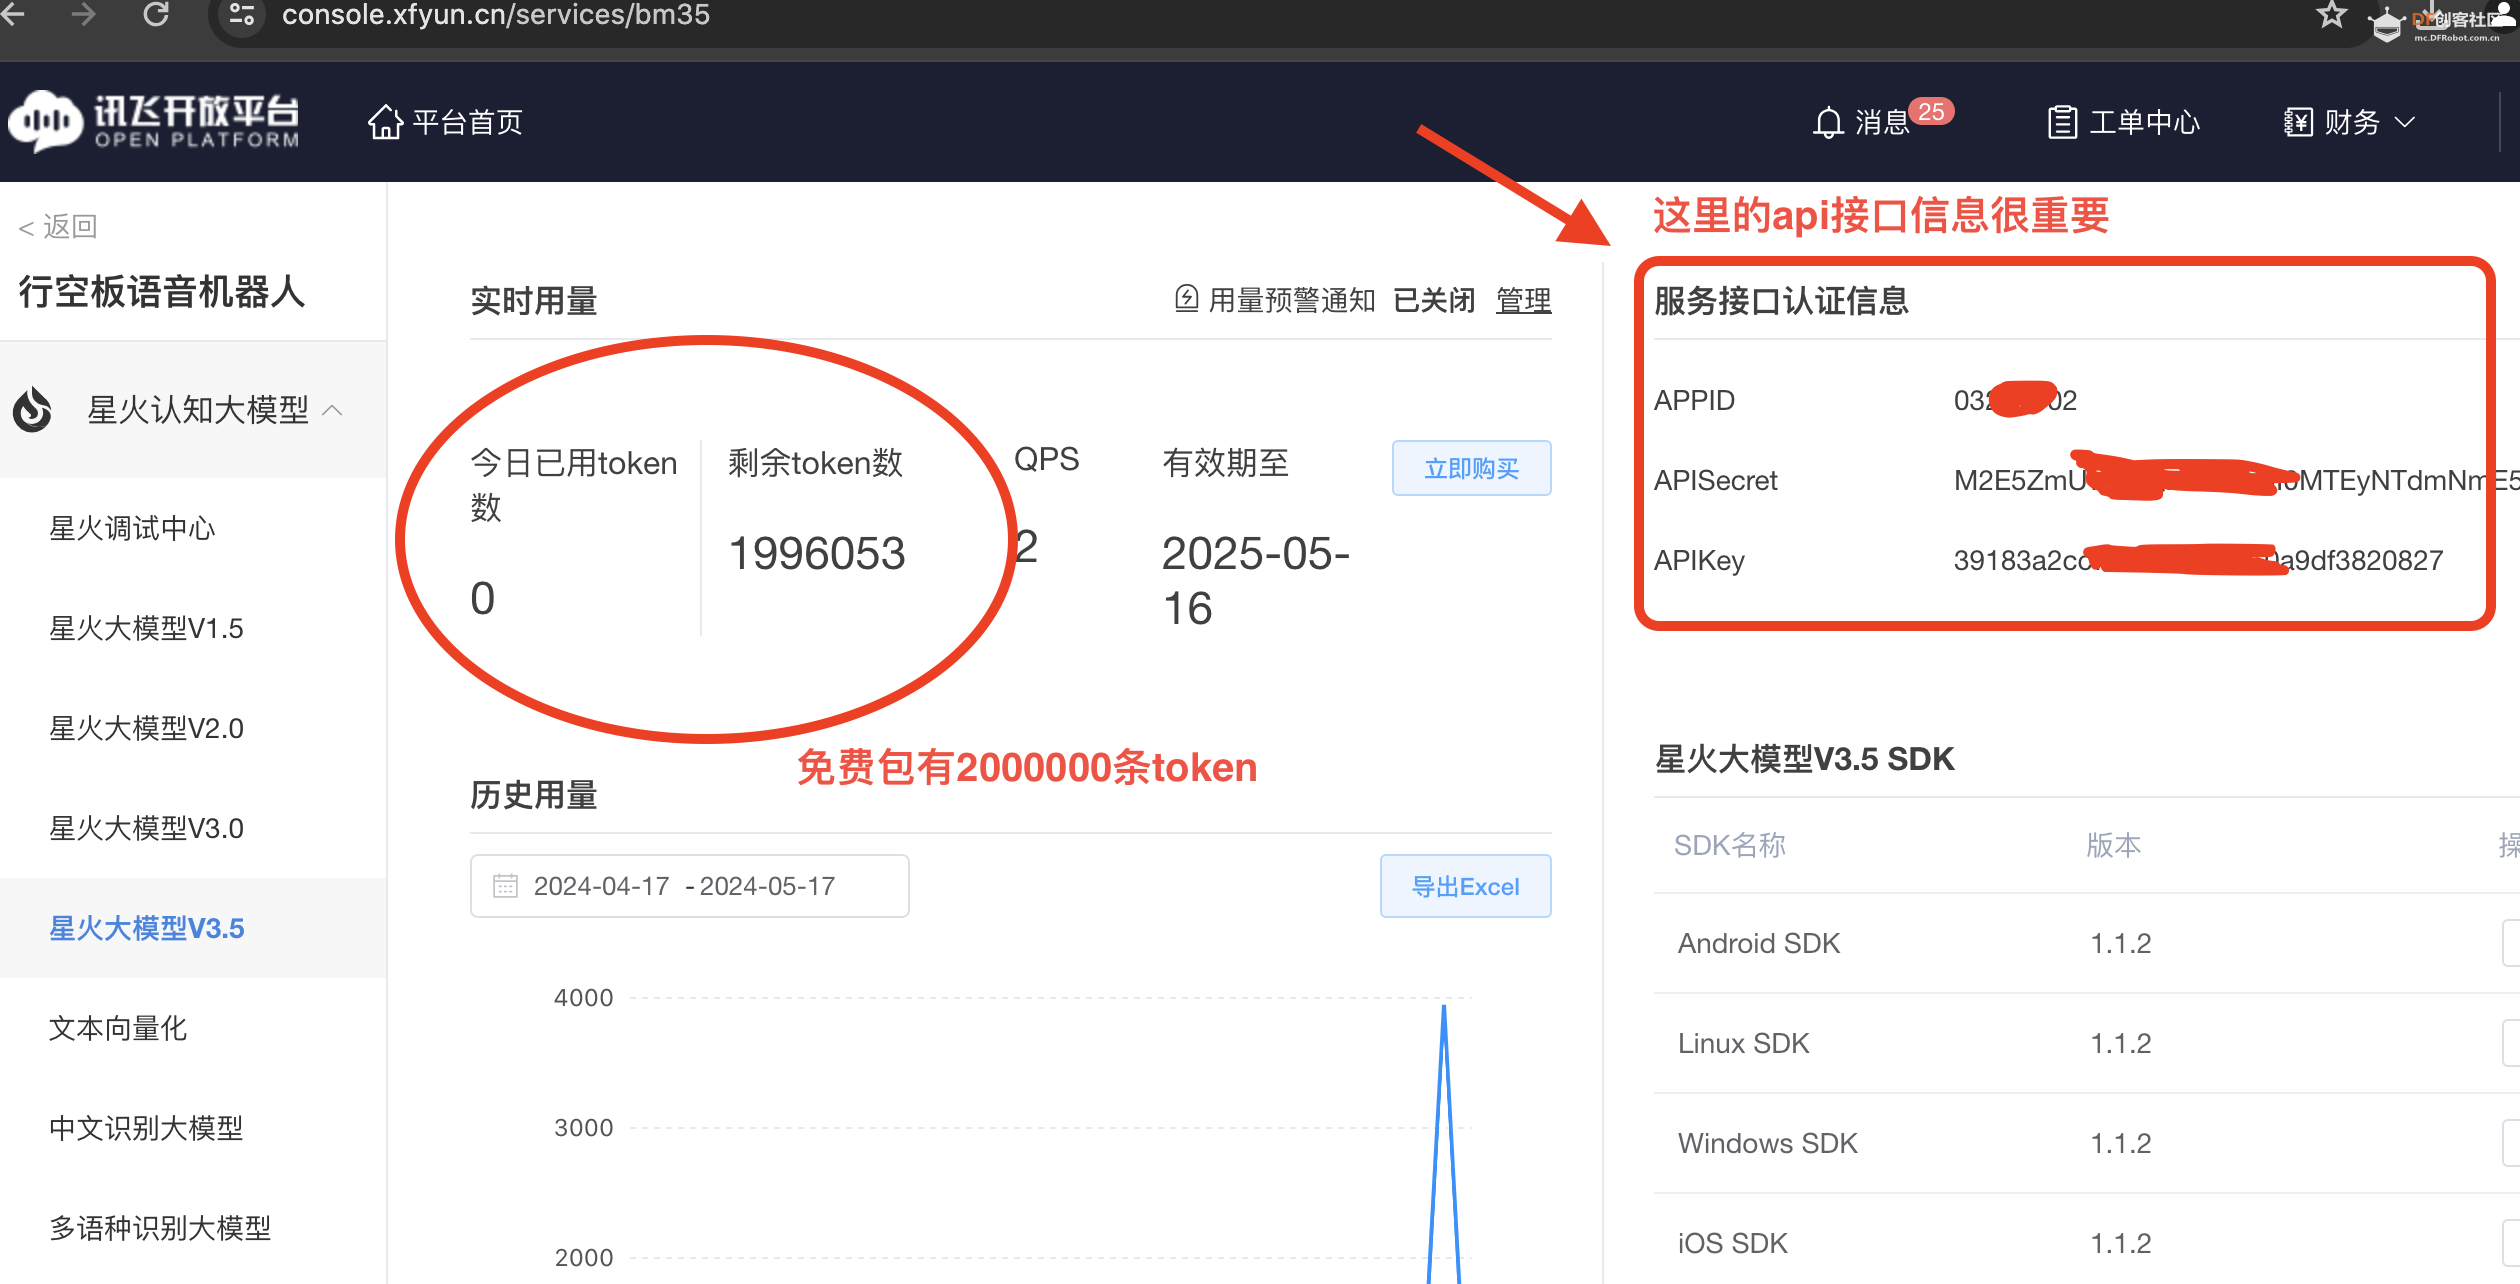Image resolution: width=2520 pixels, height=1284 pixels.
Task: Click the Spark flame icon in sidebar
Action: tap(33, 409)
